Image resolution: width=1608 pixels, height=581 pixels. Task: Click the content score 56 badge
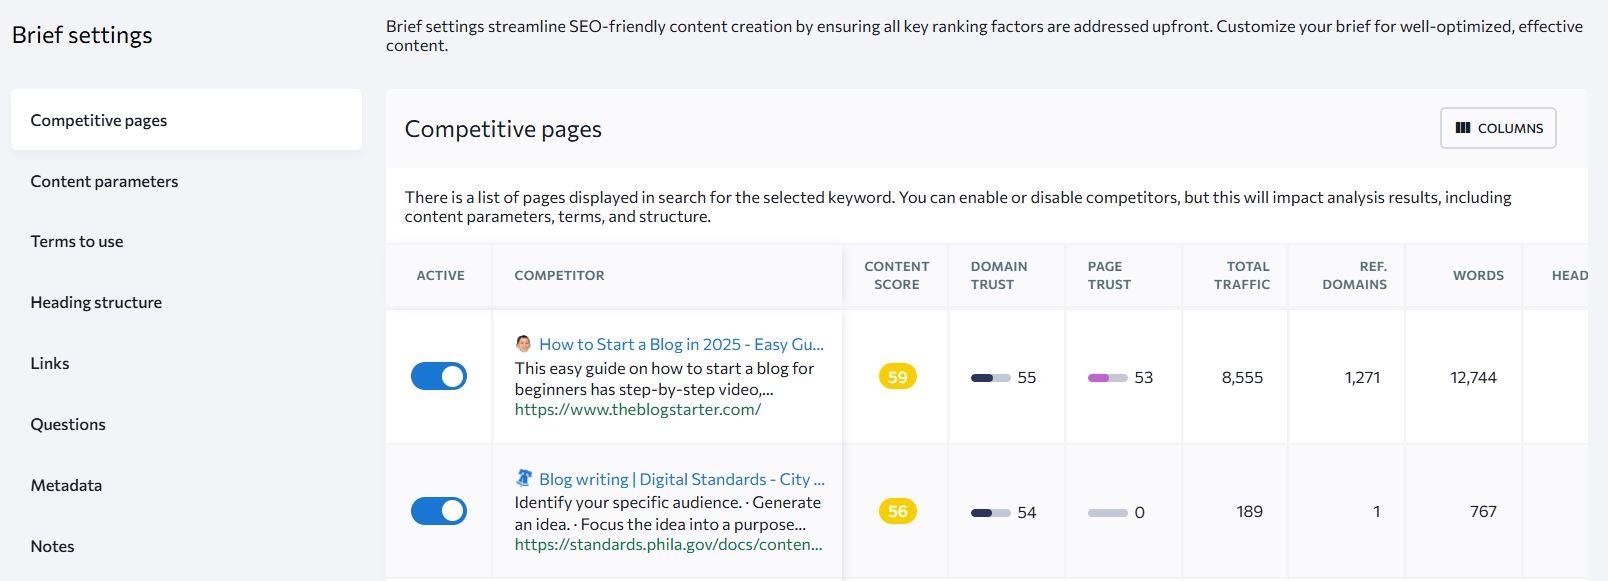pyautogui.click(x=898, y=511)
